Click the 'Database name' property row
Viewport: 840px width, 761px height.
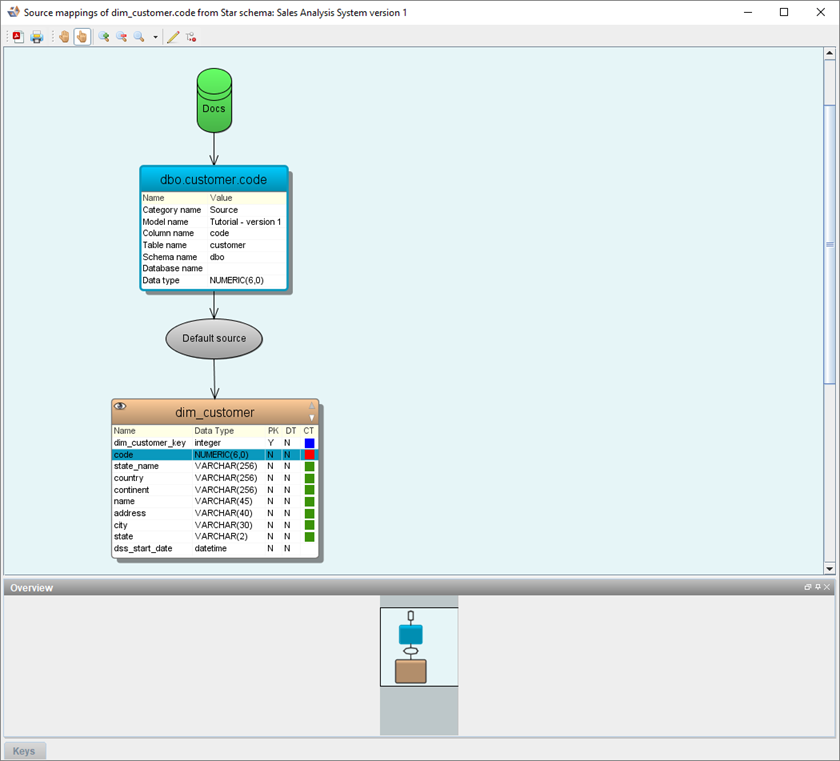(214, 268)
